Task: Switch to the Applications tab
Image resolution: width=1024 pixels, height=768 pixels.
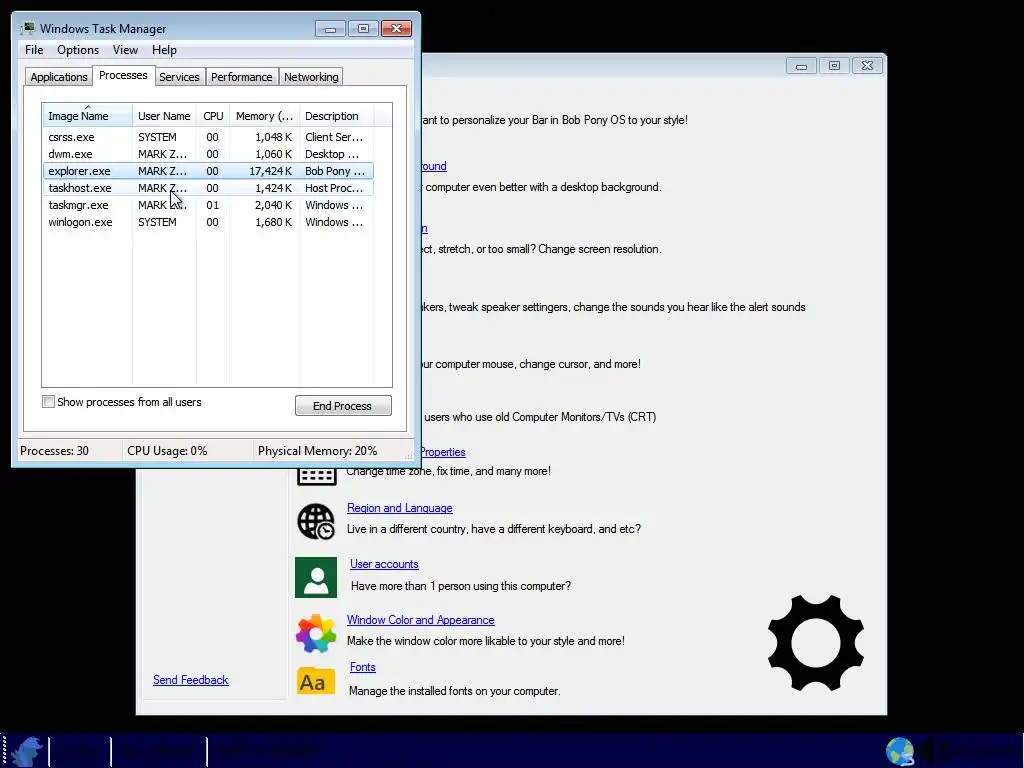Action: click(x=59, y=76)
